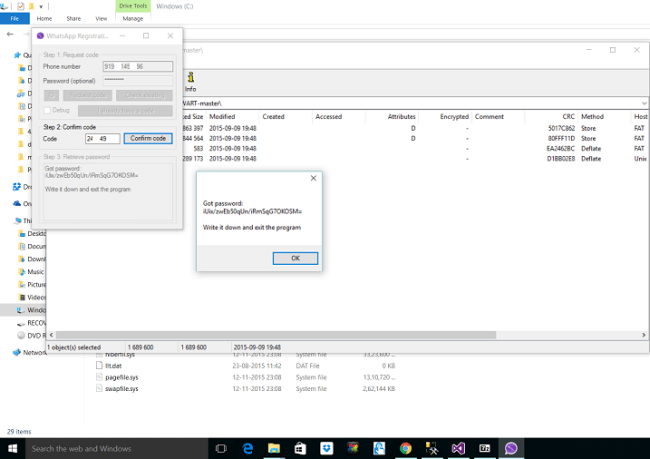This screenshot has height=459, width=650.
Task: Click the WhatsApp Registration window title icon
Action: click(x=40, y=36)
